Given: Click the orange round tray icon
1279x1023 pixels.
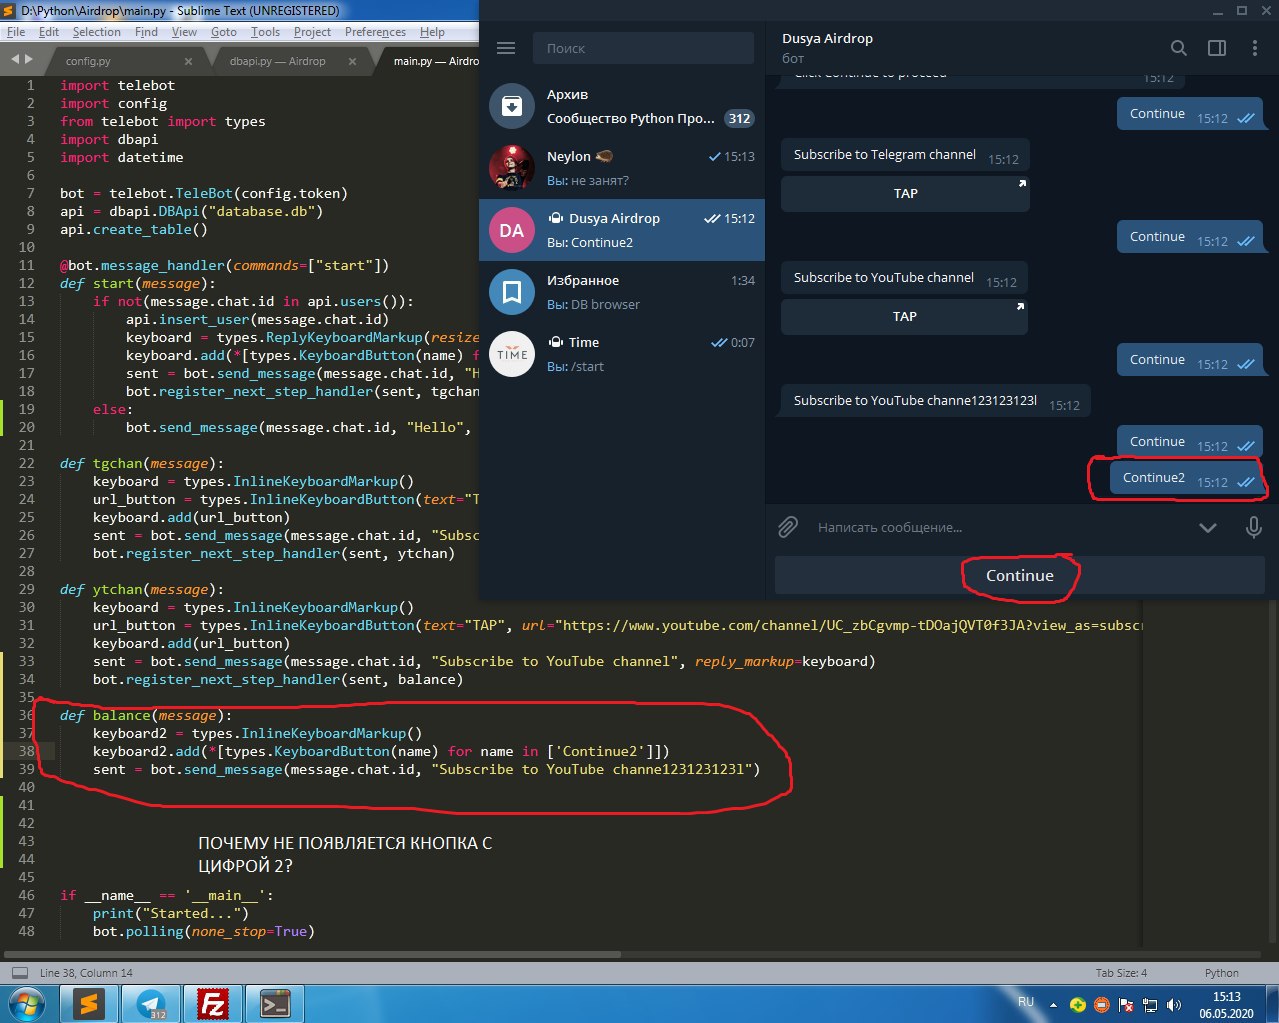Looking at the screenshot, I should click(1102, 1005).
